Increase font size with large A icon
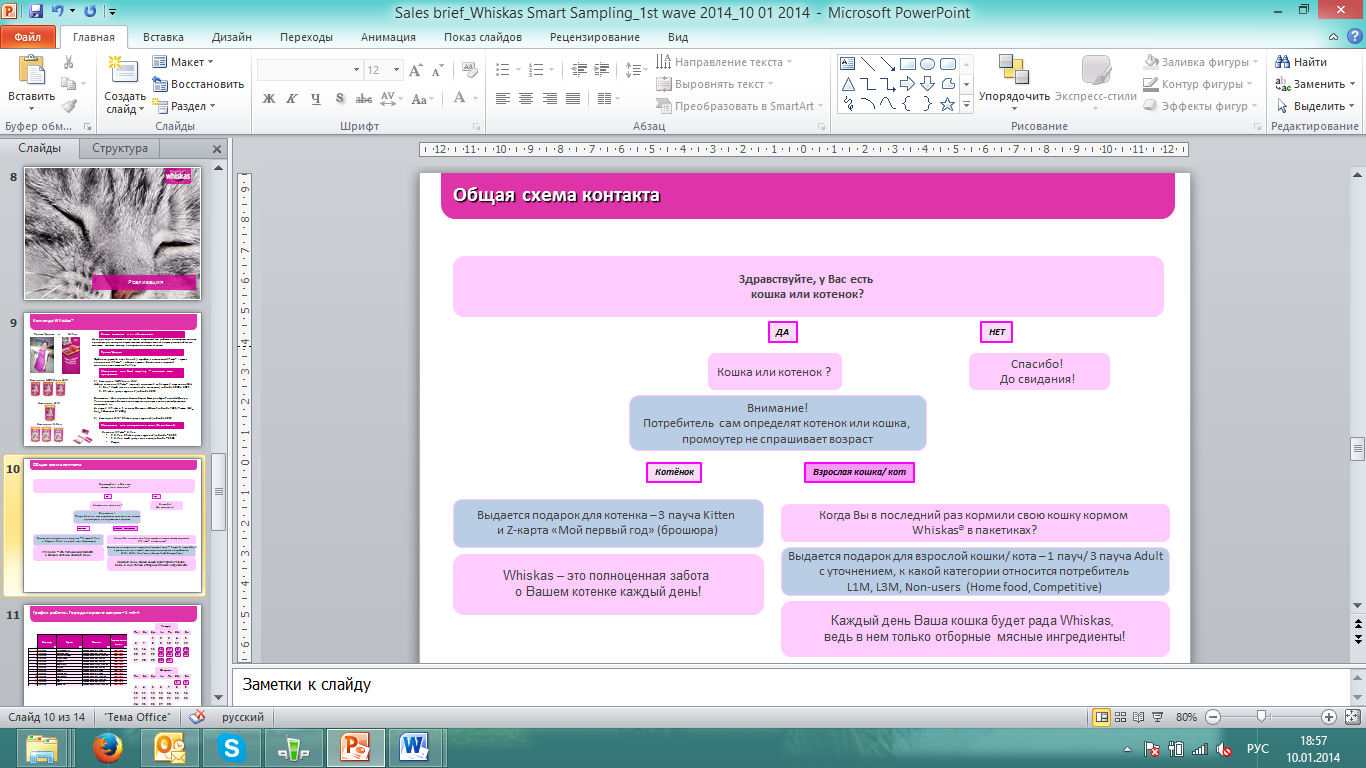Image resolution: width=1366 pixels, height=768 pixels. [x=415, y=70]
